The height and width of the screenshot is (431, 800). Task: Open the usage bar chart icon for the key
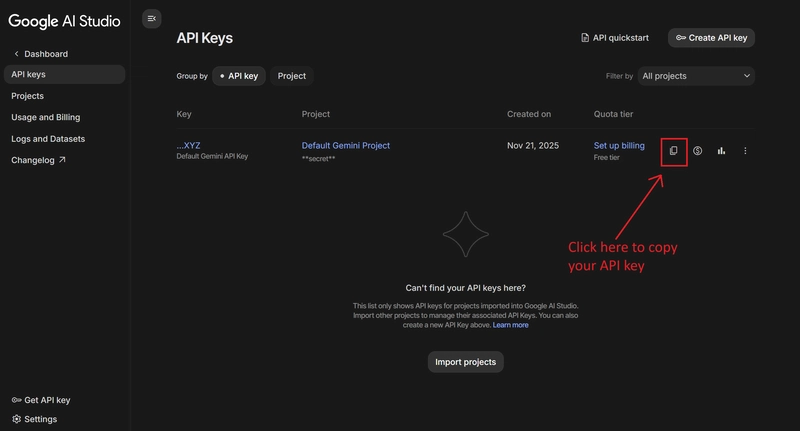[721, 150]
